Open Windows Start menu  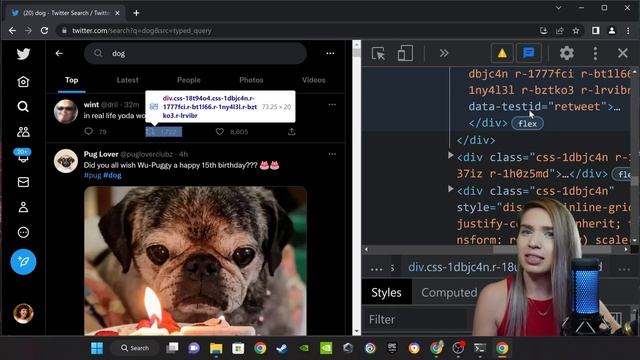pos(97,348)
